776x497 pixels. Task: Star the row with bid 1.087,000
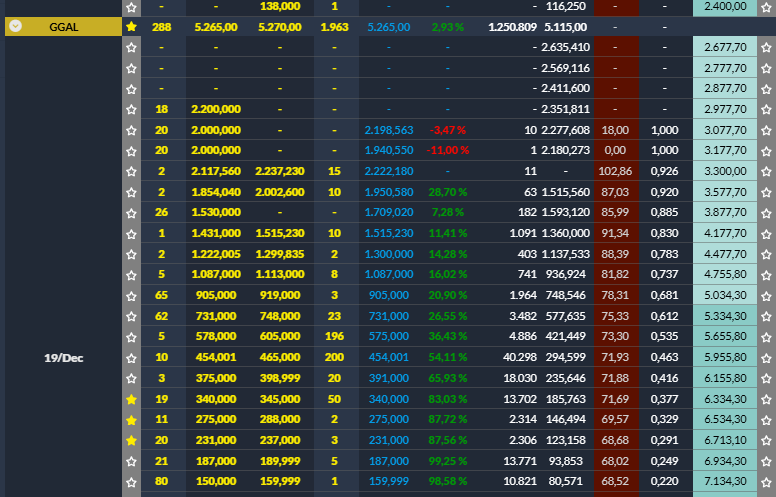click(131, 275)
